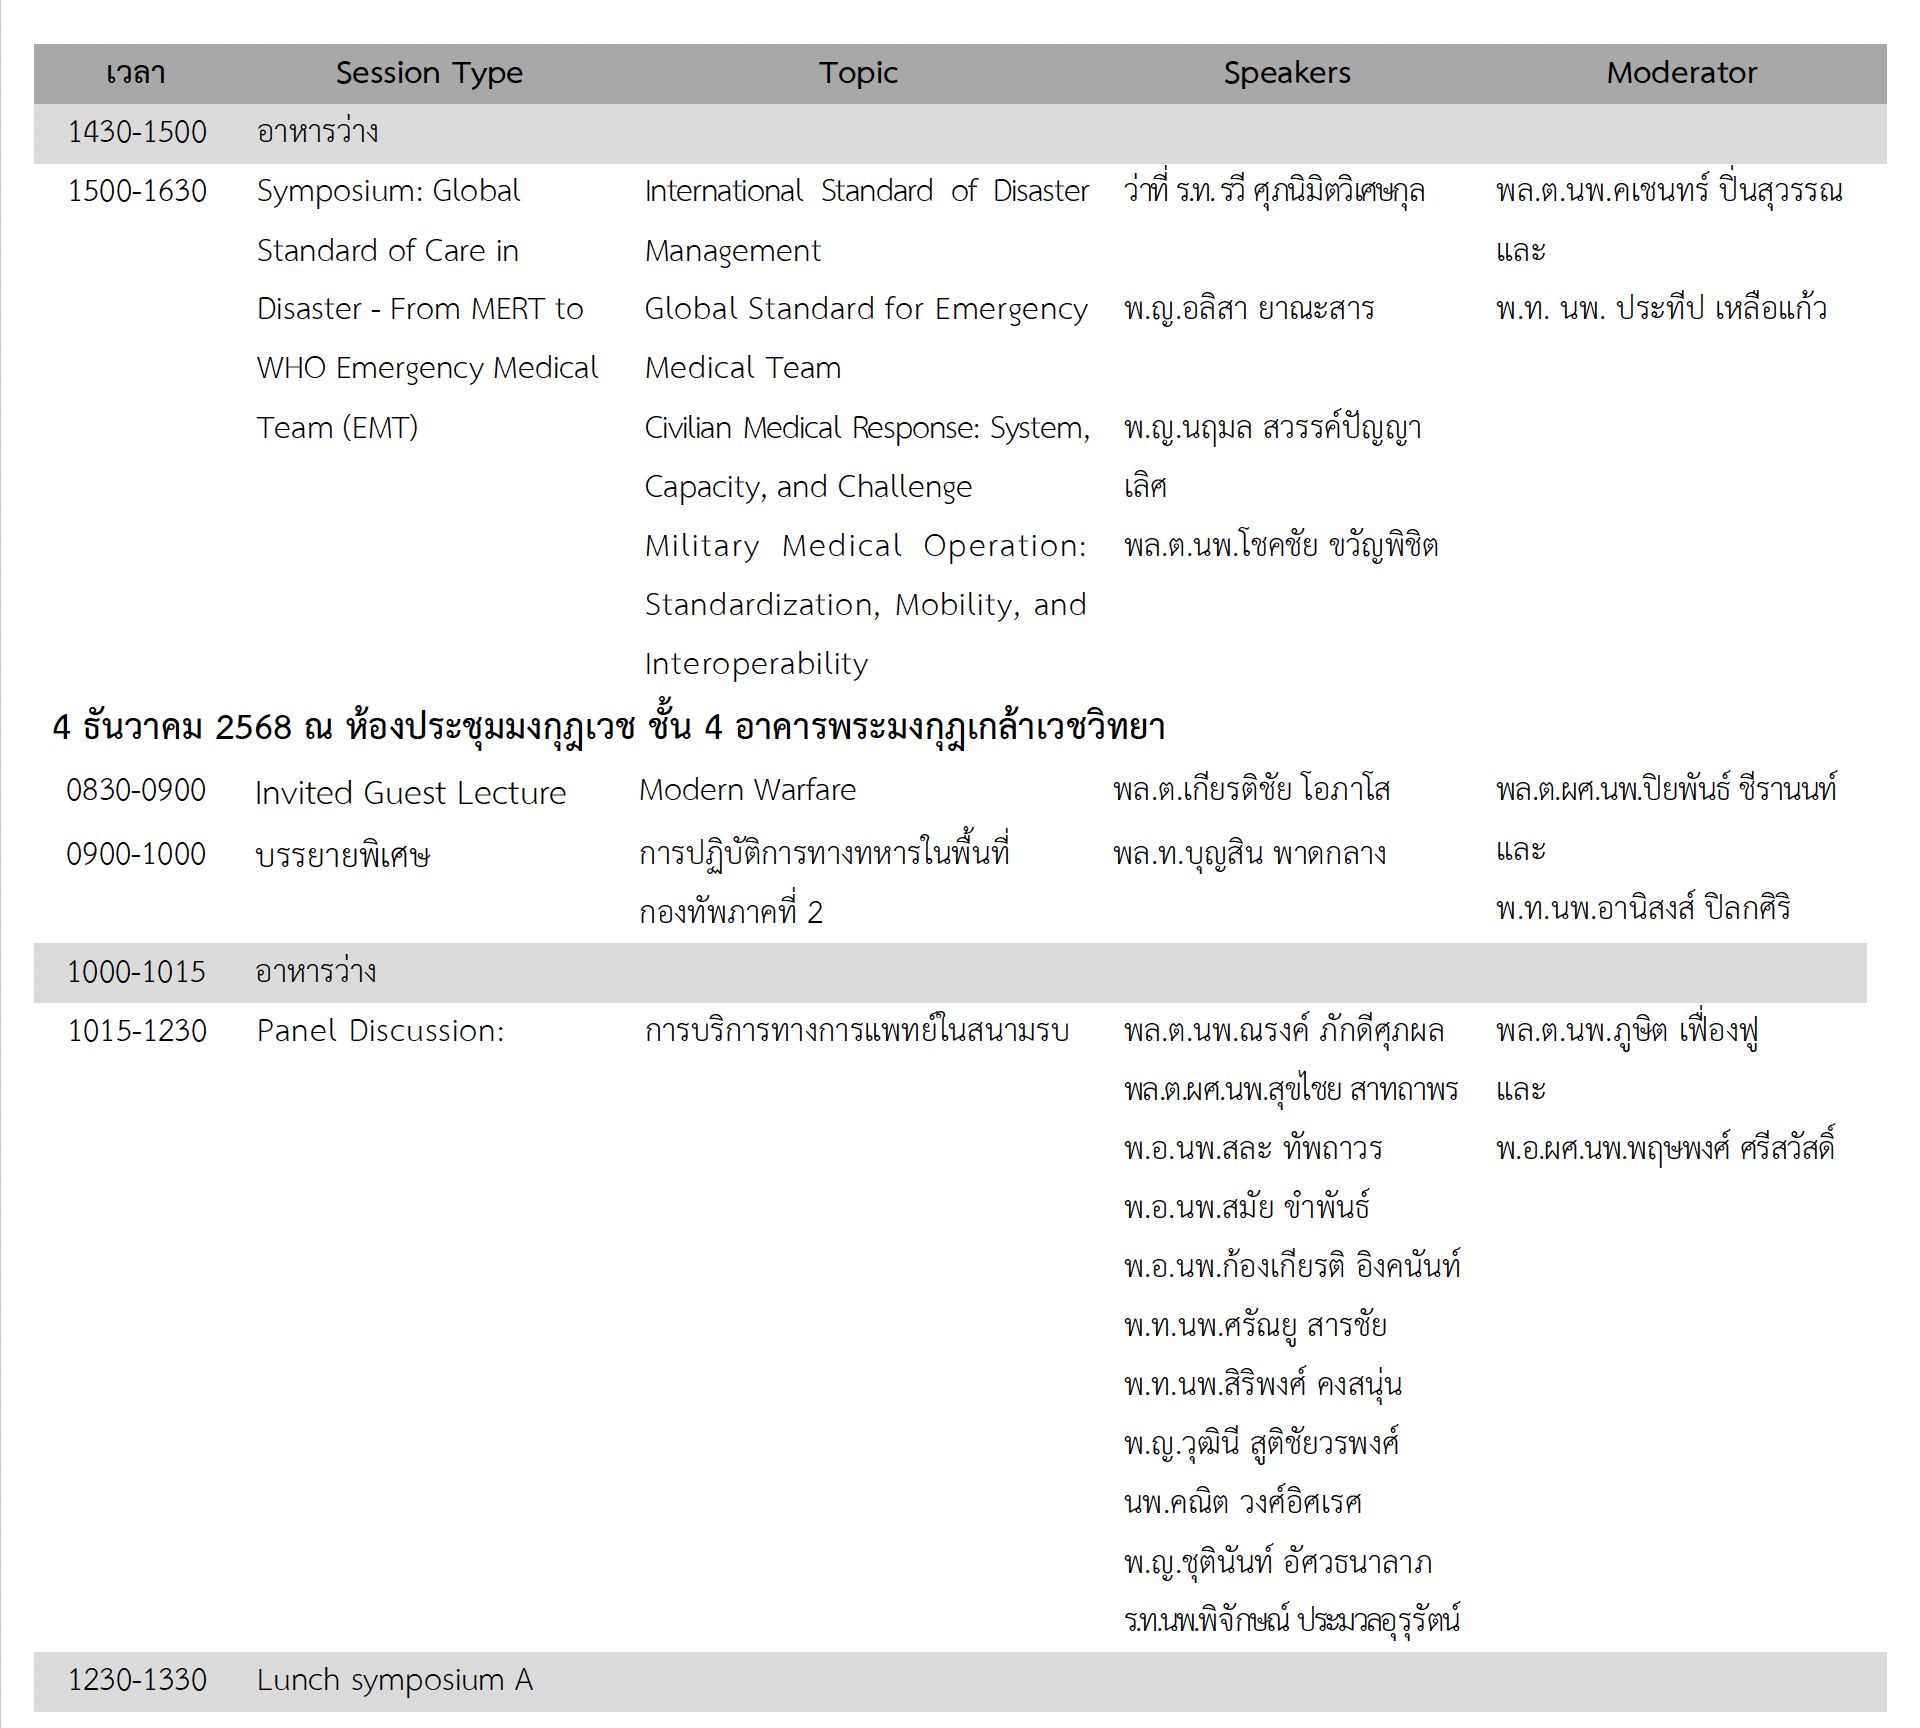Click panelist "พ.อ.นพ.สมัย ขำพันธ์"

(1246, 1208)
